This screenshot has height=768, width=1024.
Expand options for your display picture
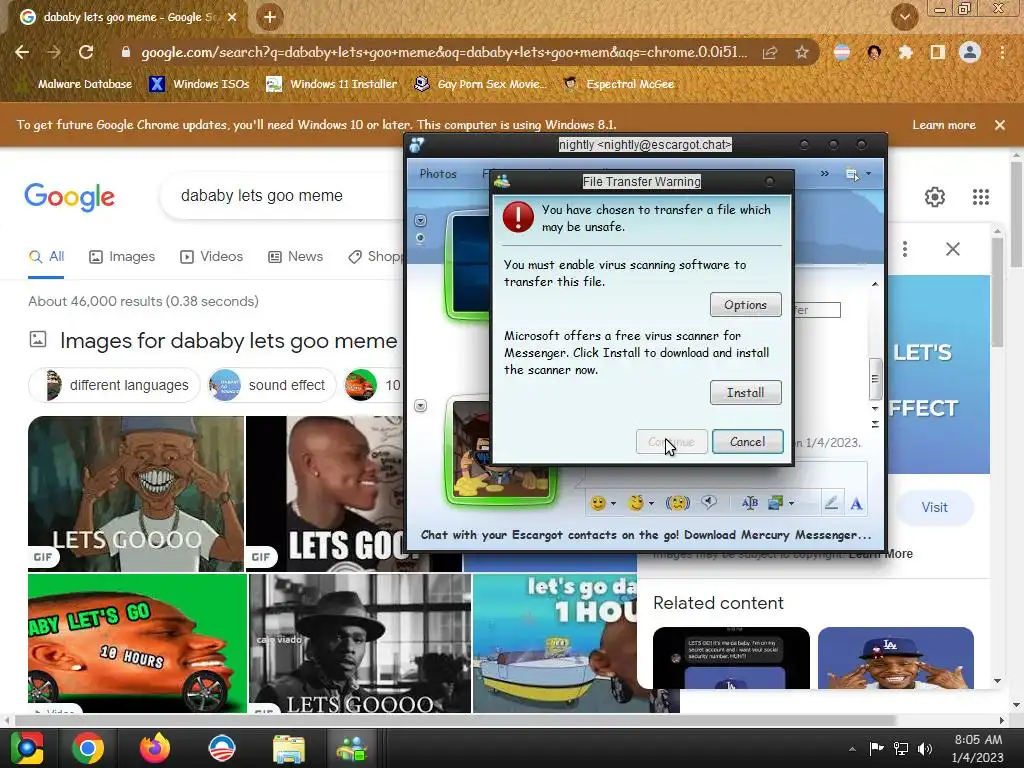pyautogui.click(x=421, y=406)
